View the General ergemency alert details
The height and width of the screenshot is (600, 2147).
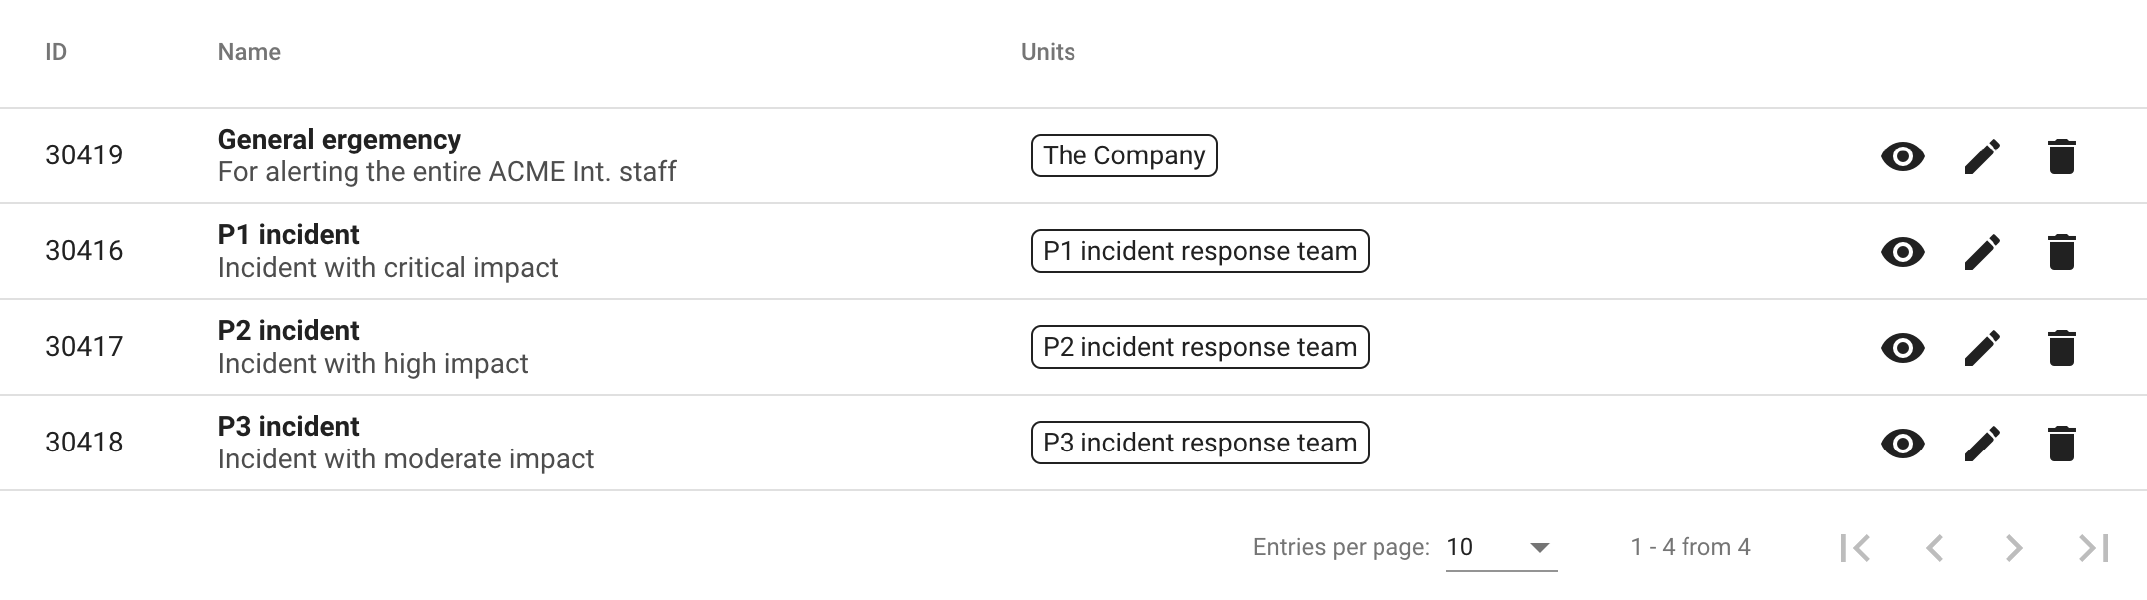[x=1902, y=156]
